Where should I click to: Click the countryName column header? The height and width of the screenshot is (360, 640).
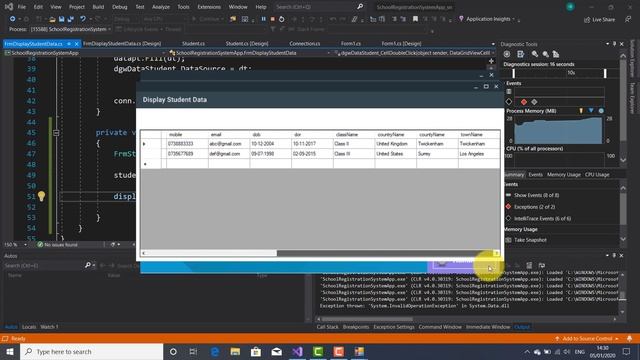(x=395, y=135)
